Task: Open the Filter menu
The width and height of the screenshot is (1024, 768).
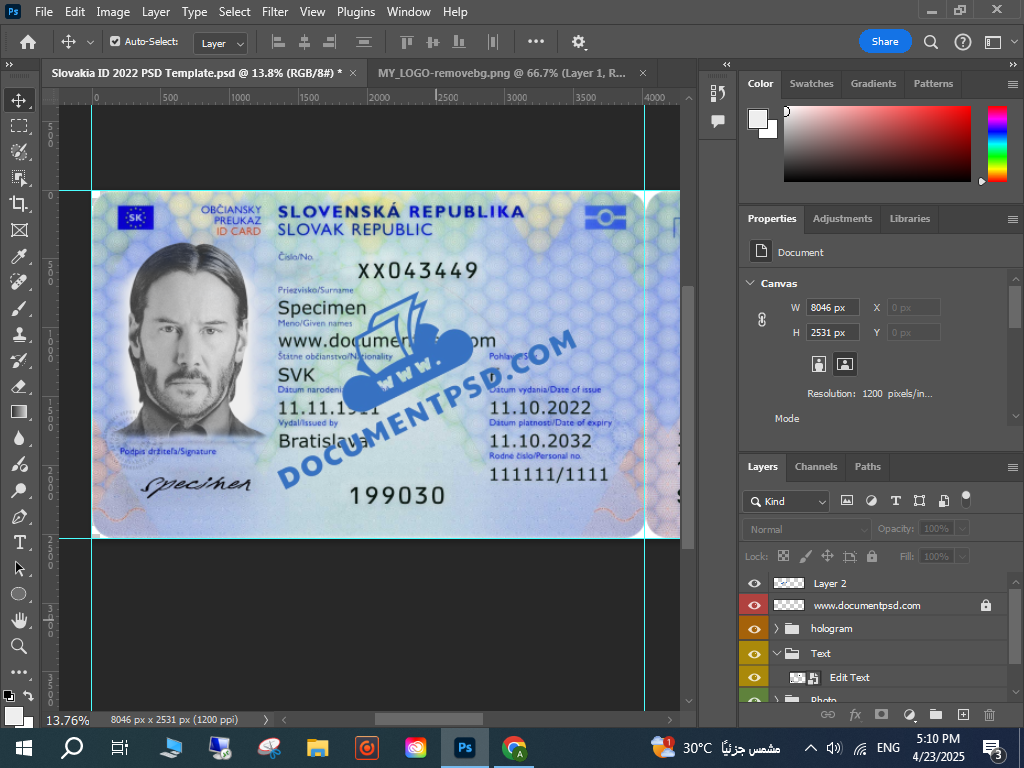Action: point(275,12)
